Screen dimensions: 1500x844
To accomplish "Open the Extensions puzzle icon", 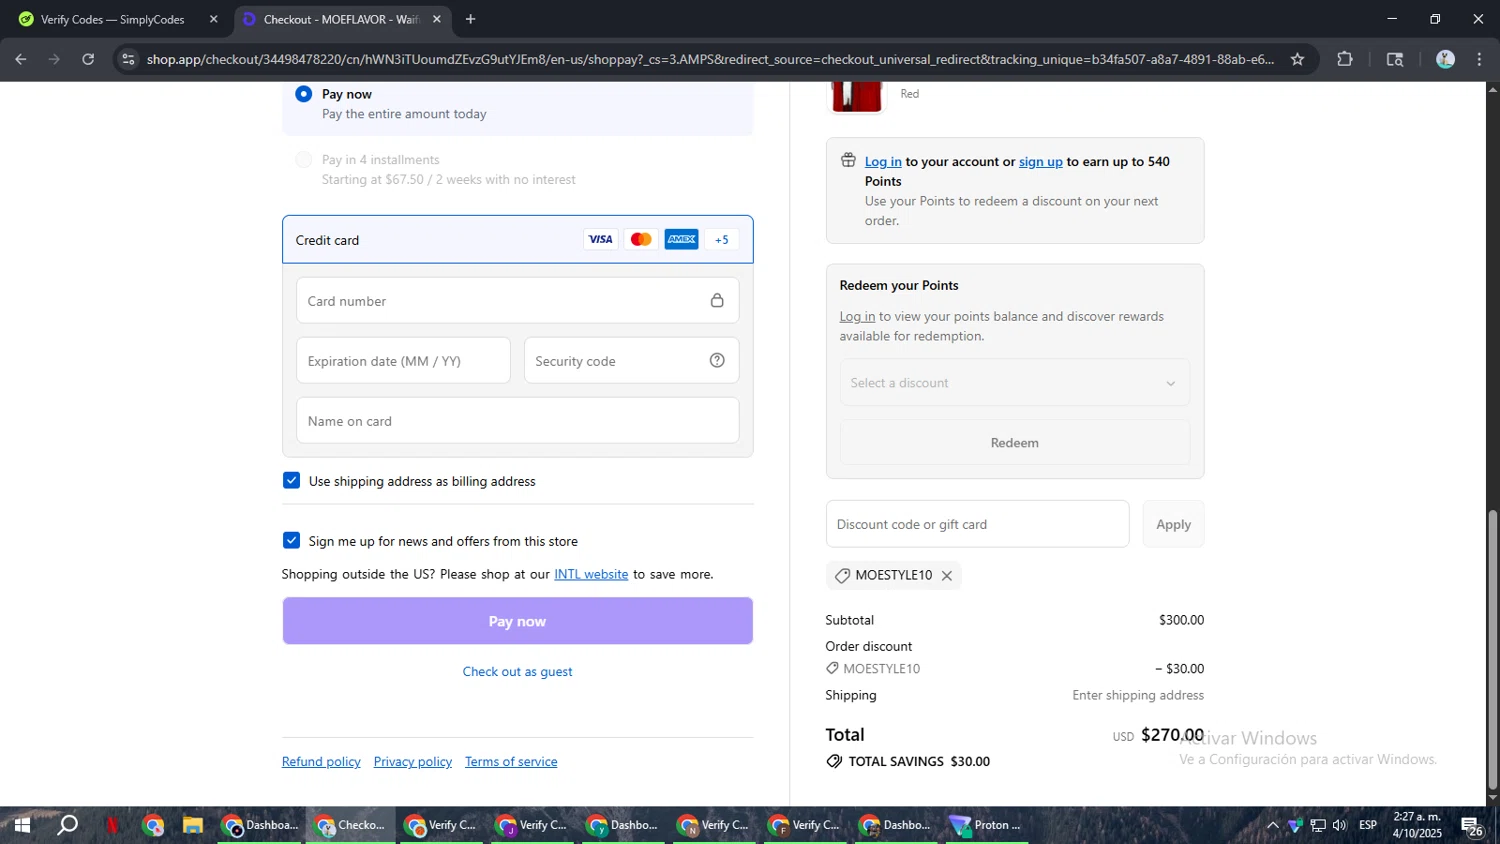I will pos(1345,59).
